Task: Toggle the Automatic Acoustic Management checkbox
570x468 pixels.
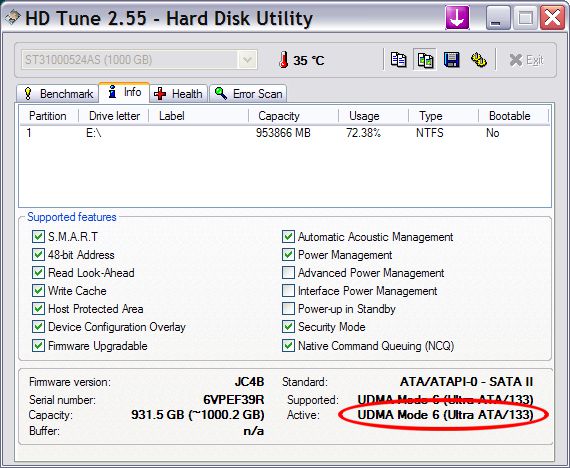Action: point(288,237)
